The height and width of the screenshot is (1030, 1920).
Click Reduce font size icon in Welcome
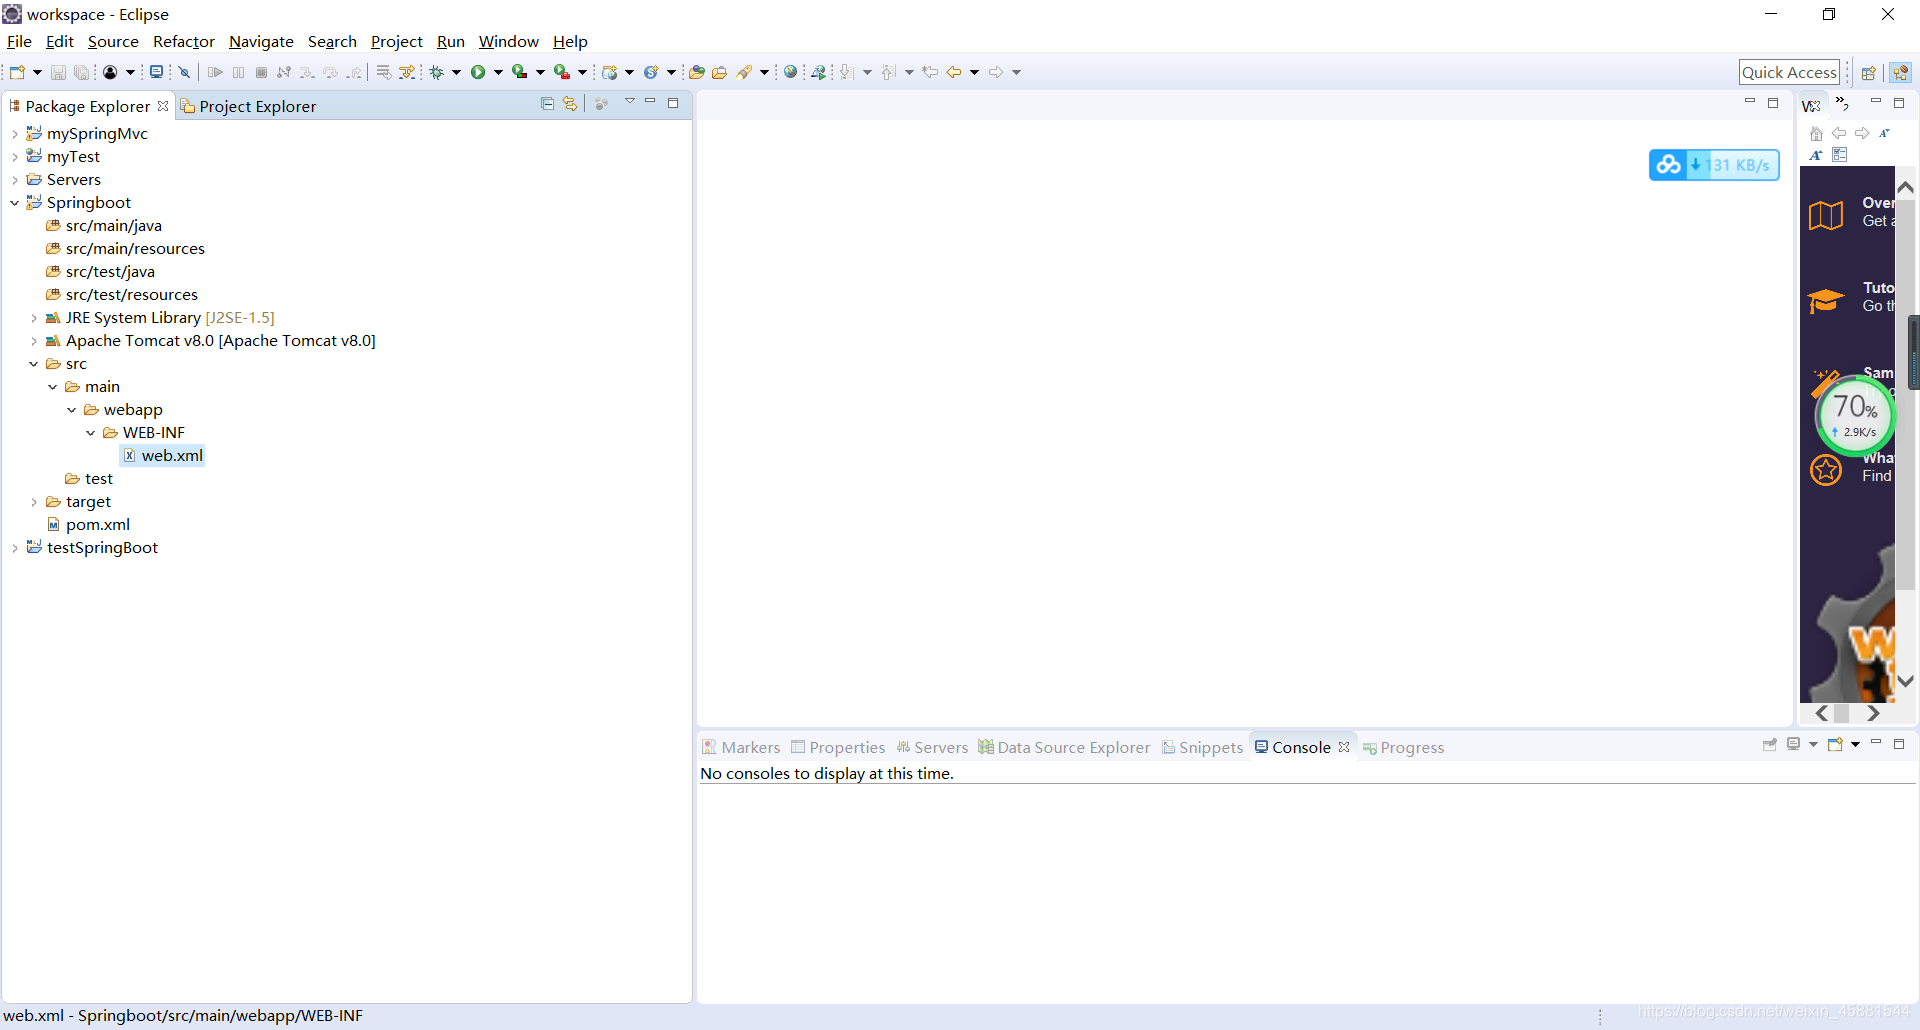pos(1884,133)
